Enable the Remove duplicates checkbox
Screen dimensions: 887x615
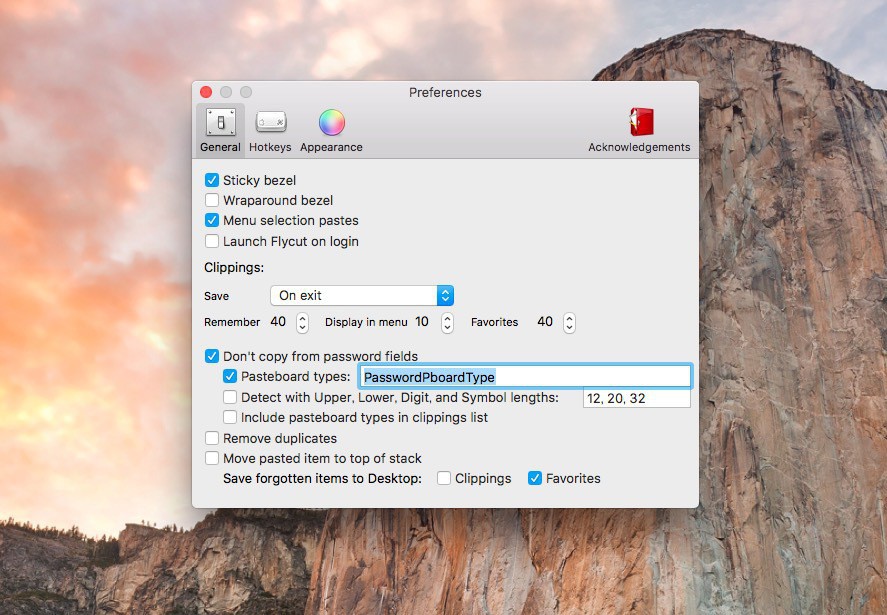[212, 438]
